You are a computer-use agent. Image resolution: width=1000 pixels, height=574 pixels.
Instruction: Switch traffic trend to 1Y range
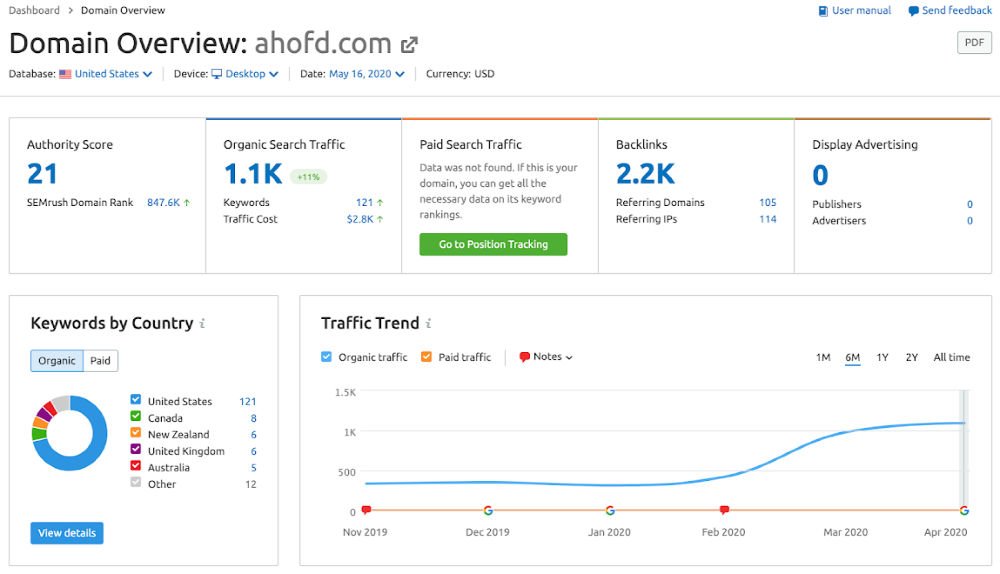click(882, 358)
